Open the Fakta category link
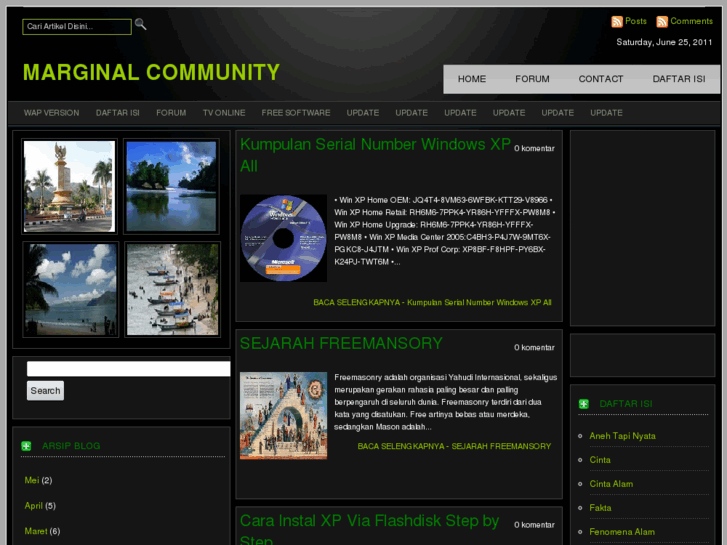 pos(600,508)
